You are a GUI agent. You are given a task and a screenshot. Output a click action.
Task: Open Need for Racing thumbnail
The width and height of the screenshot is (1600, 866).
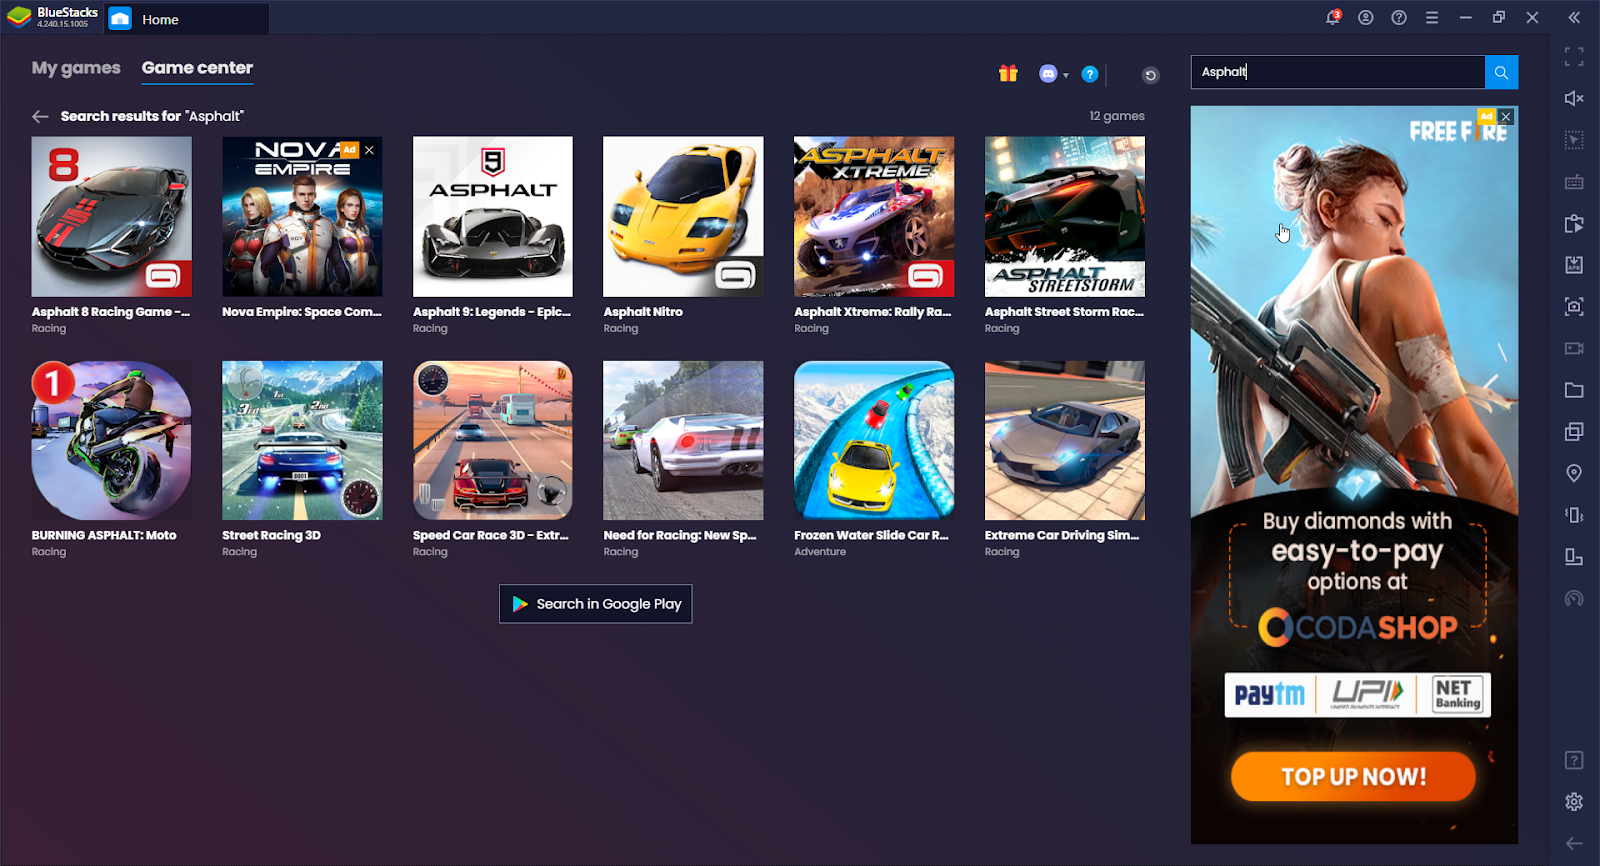(x=683, y=440)
